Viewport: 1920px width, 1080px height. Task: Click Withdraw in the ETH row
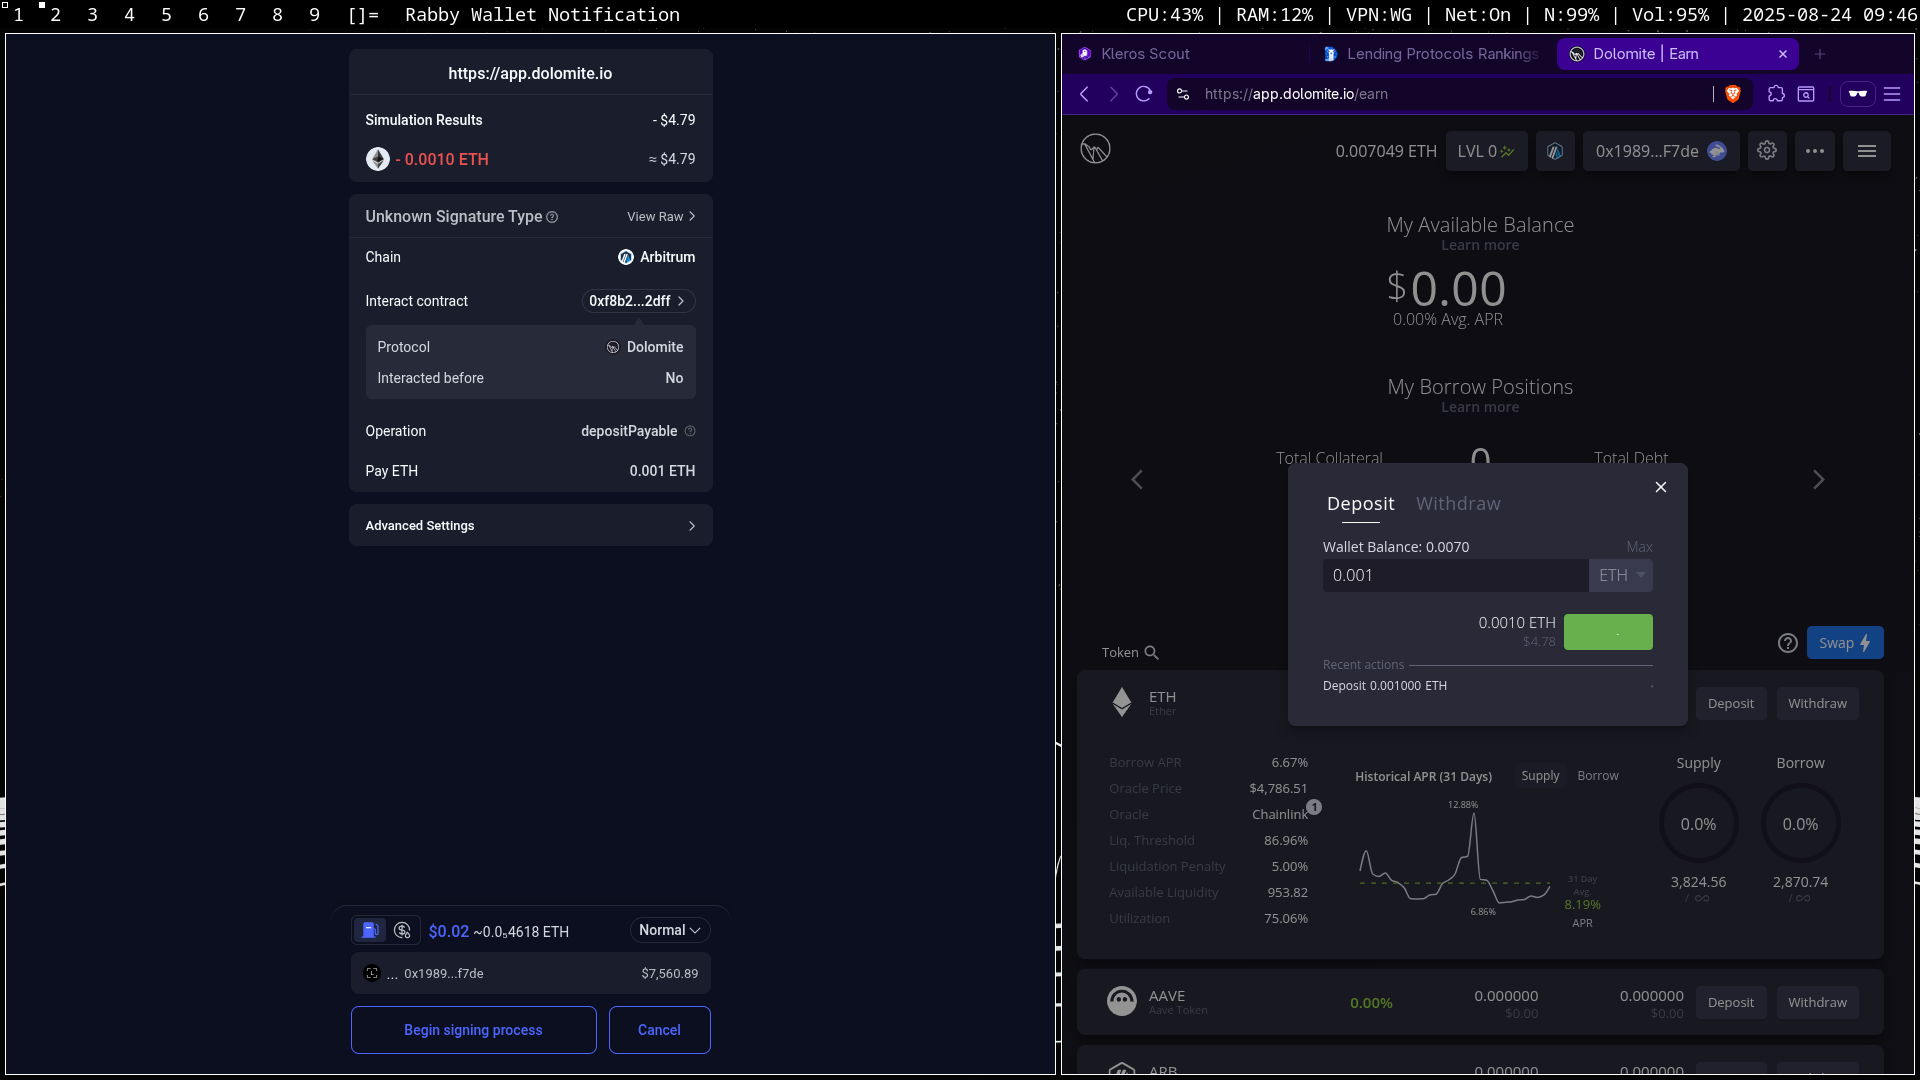point(1817,704)
